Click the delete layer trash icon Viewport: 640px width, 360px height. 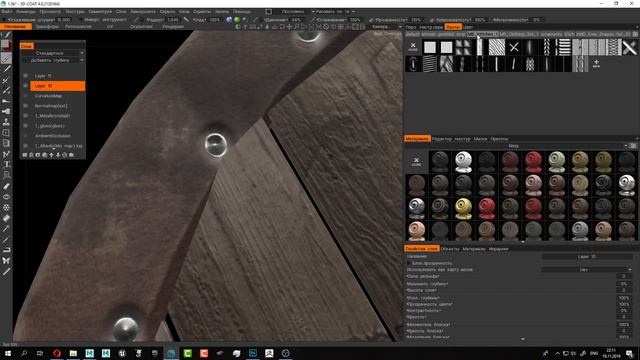click(31, 155)
